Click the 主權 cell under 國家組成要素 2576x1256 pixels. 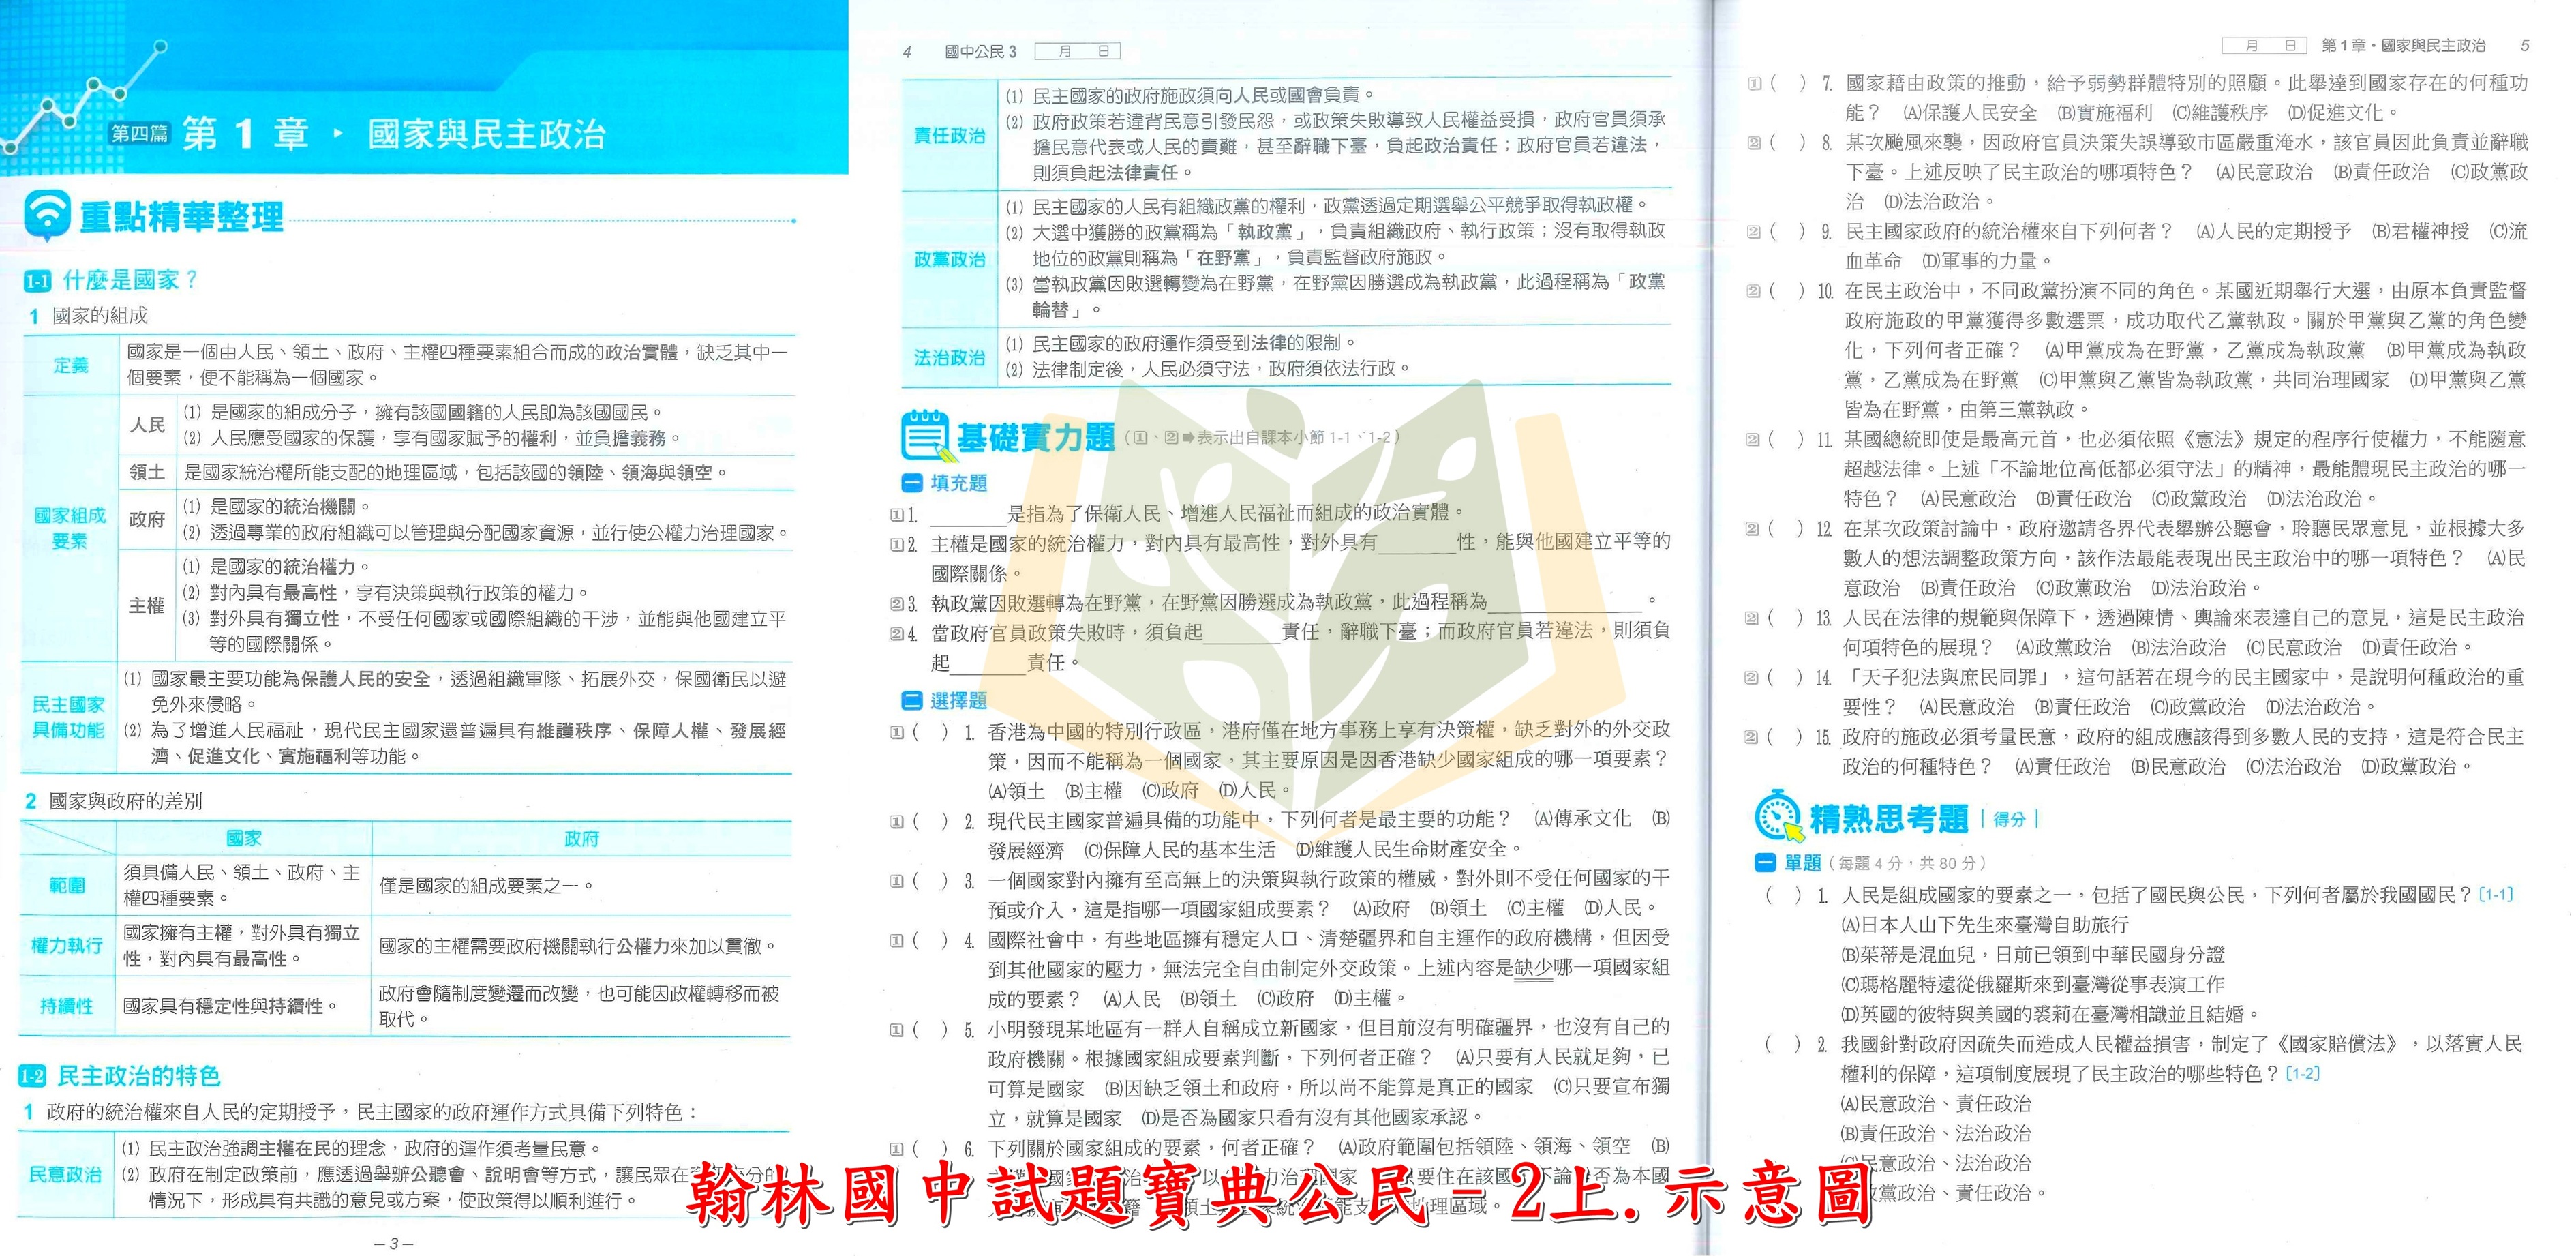[147, 606]
